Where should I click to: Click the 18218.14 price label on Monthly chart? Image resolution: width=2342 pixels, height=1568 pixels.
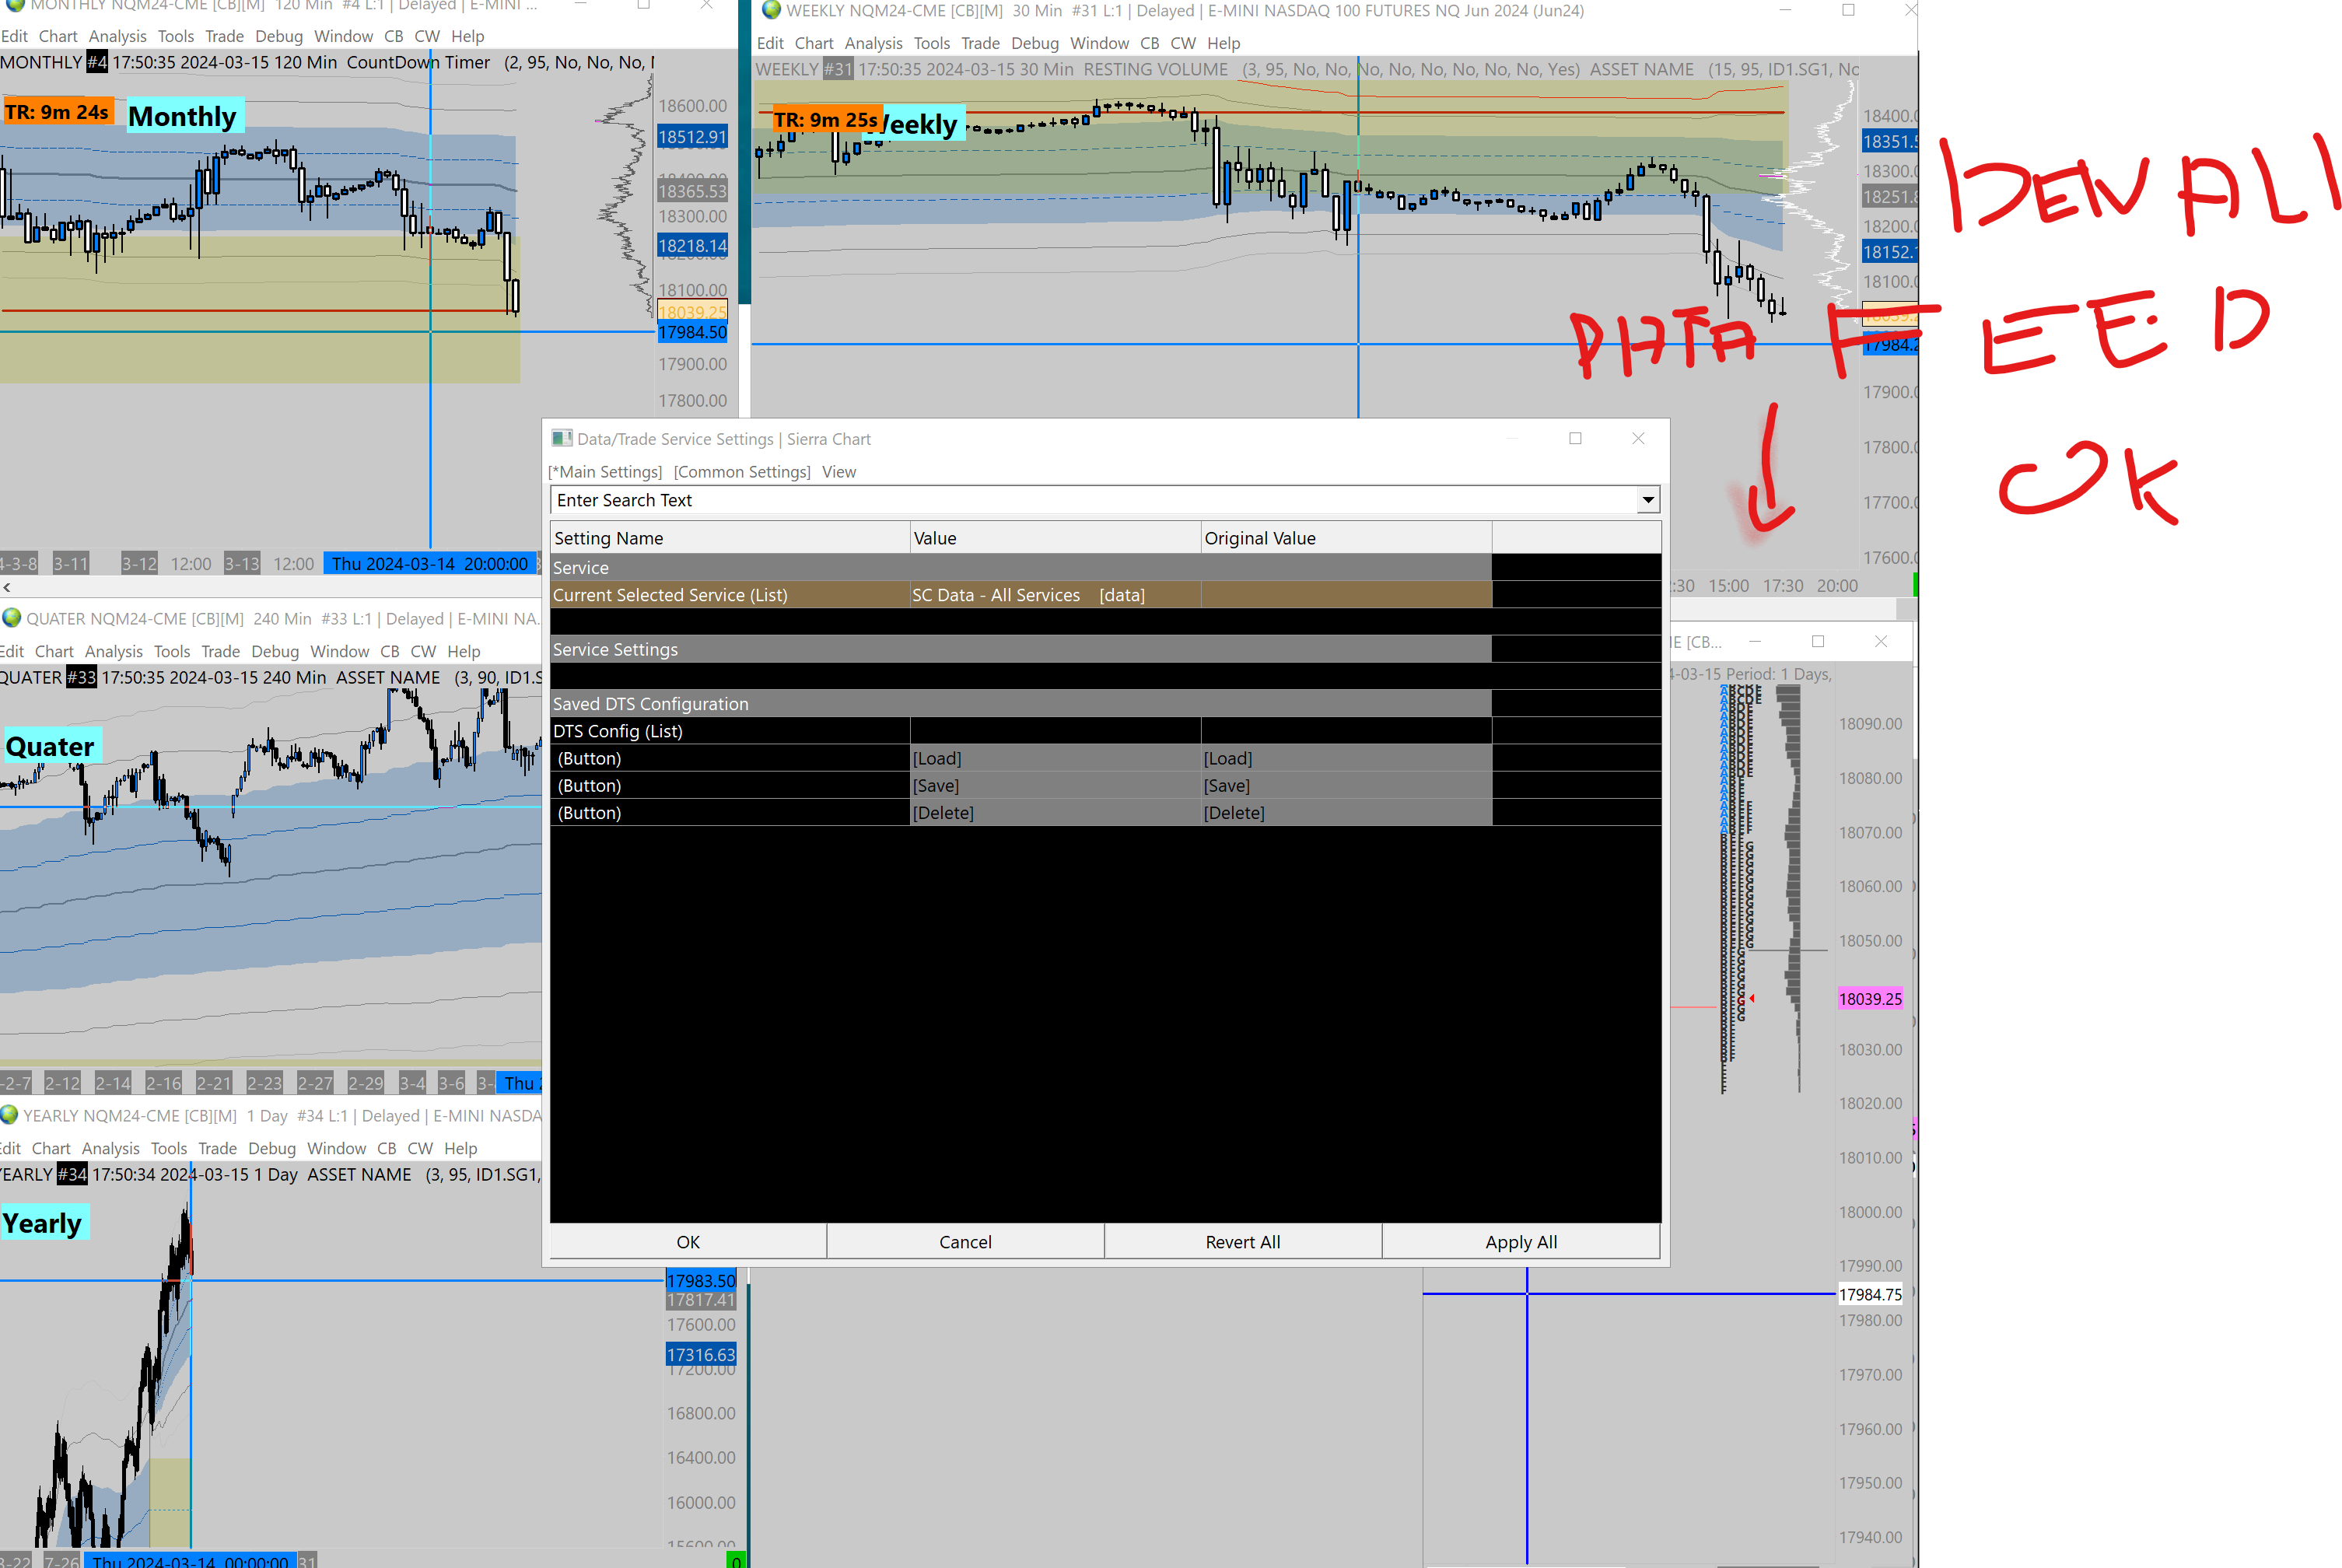[692, 245]
